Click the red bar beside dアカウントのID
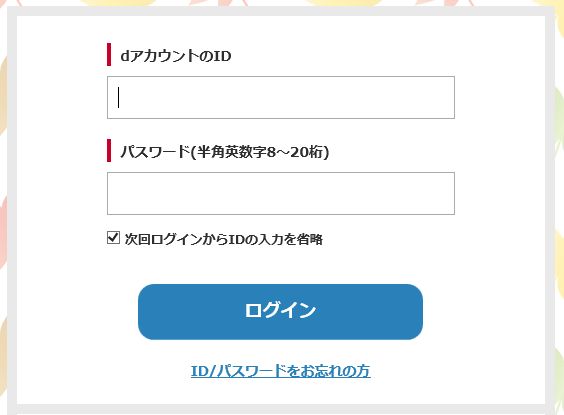Screen dimensions: 564x415 tap(109, 54)
